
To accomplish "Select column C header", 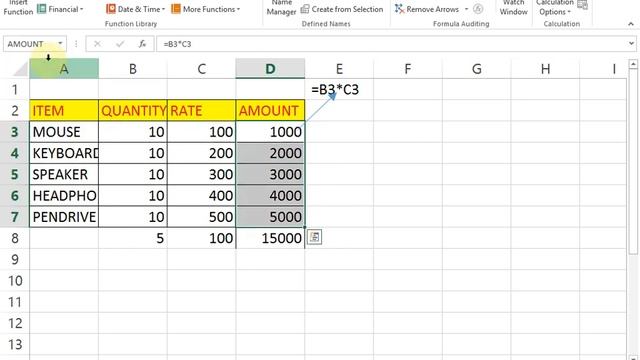I will point(201,69).
